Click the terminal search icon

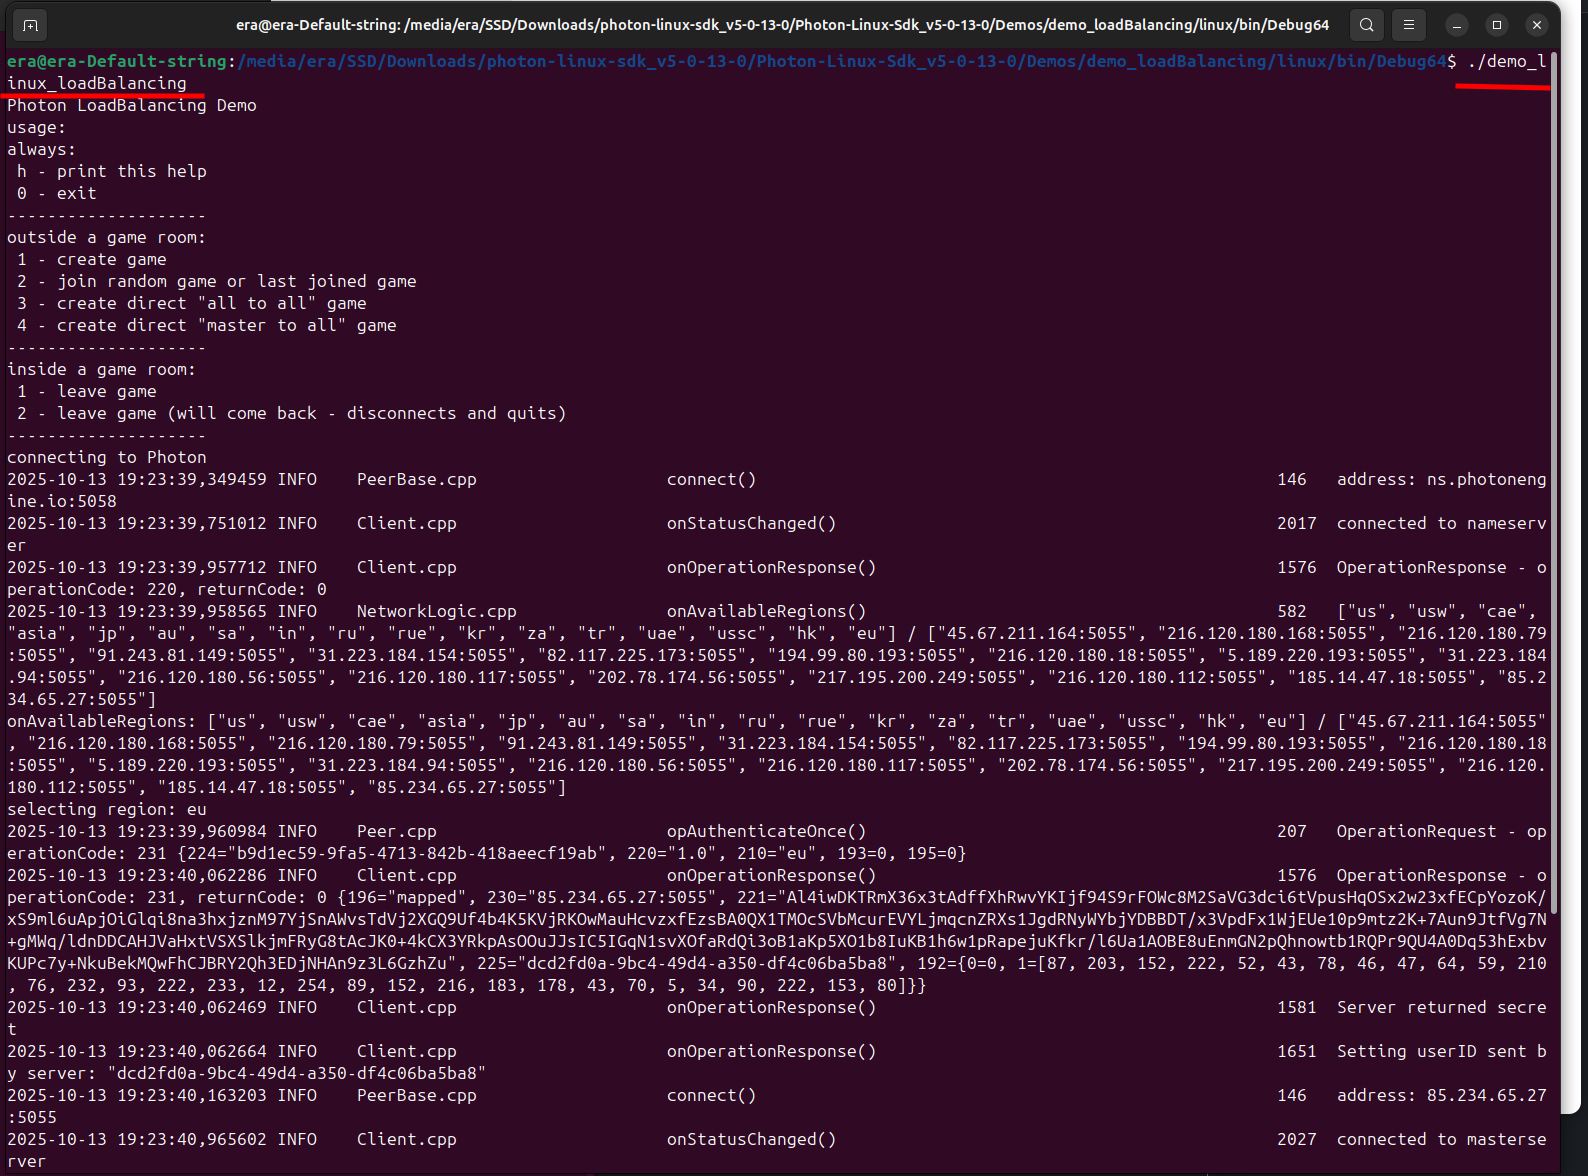[1366, 25]
